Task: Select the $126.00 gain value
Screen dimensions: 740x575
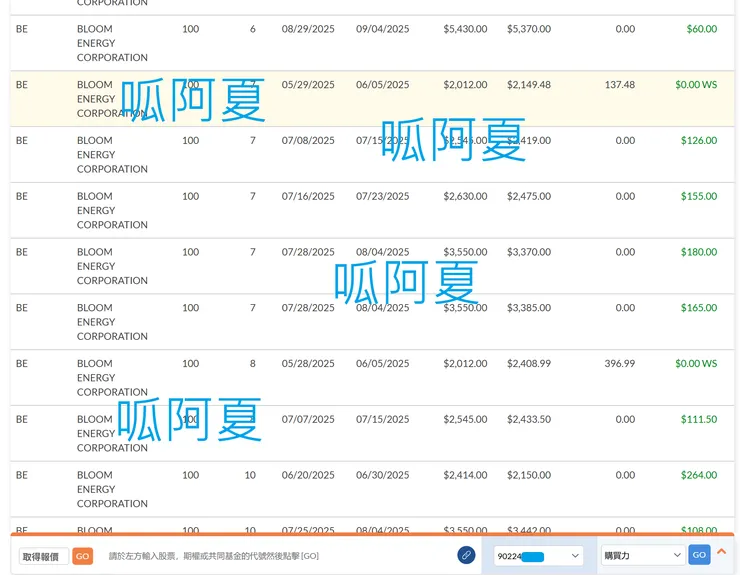Action: [699, 140]
